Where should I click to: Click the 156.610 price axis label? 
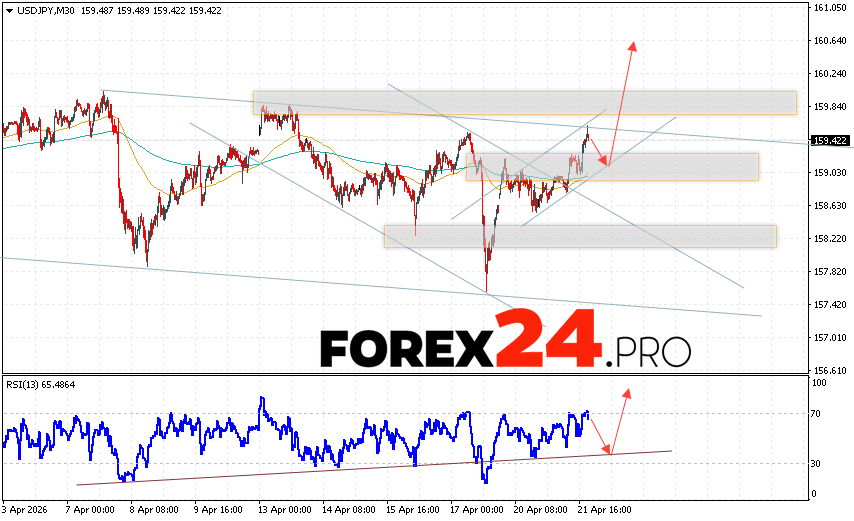(x=830, y=370)
